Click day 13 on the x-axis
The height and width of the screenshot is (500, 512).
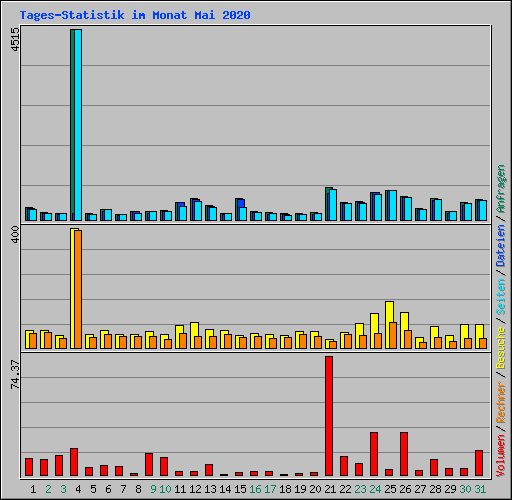click(210, 489)
